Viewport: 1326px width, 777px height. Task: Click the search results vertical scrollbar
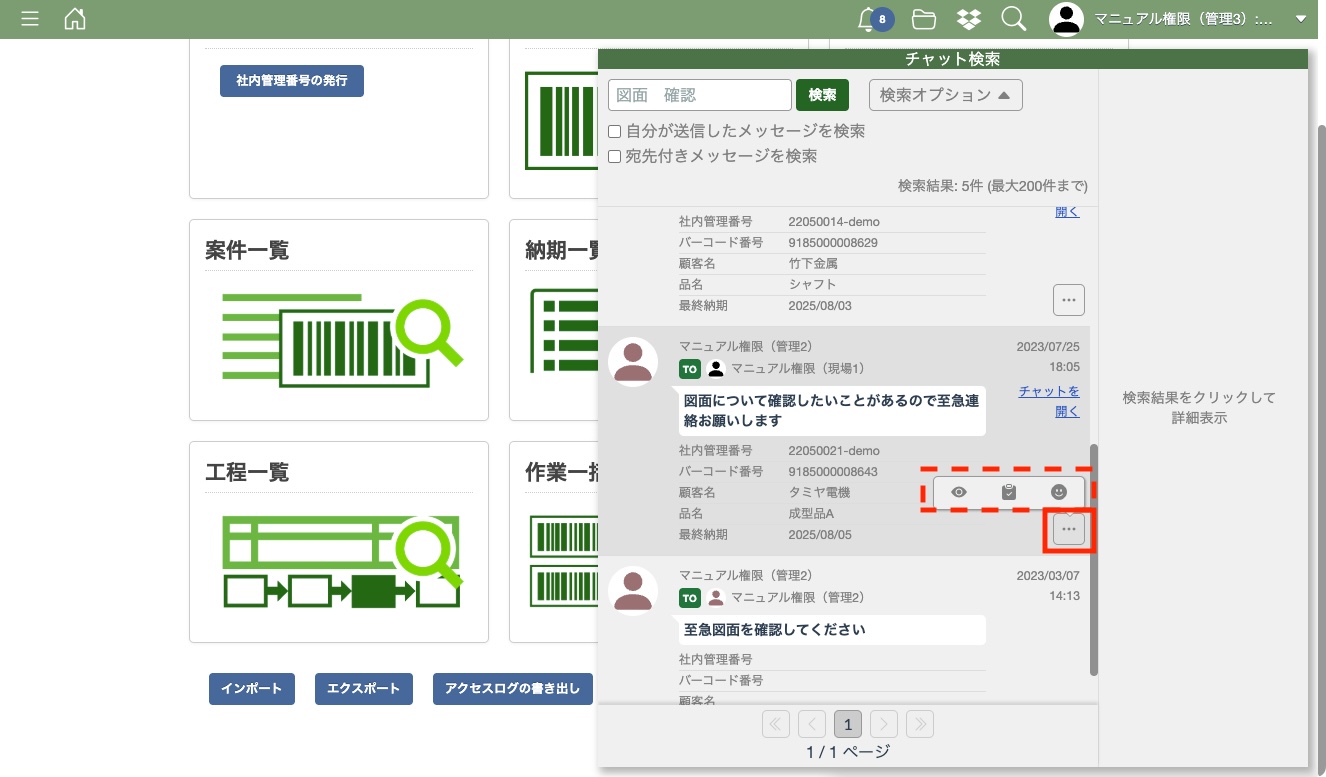[x=1094, y=560]
